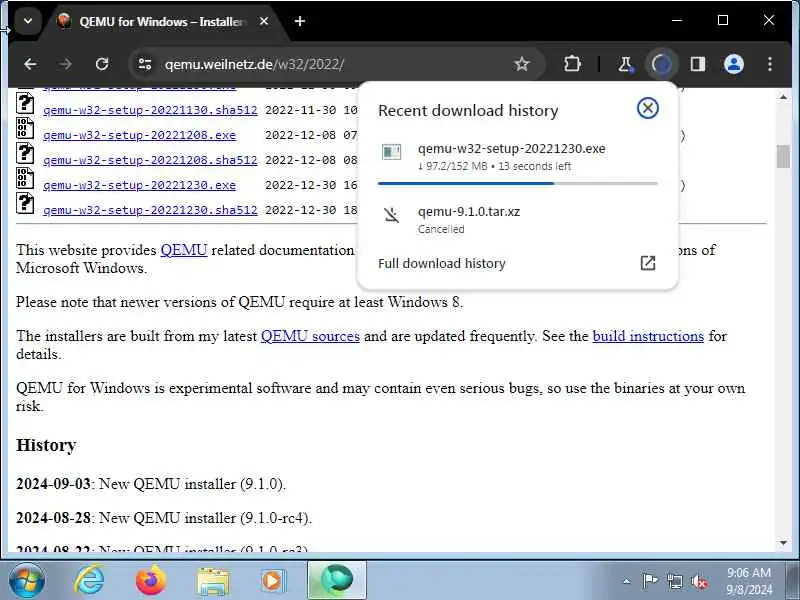Screen dimensions: 800x600
Task: Click the Action Center flag tray icon
Action: click(x=650, y=581)
